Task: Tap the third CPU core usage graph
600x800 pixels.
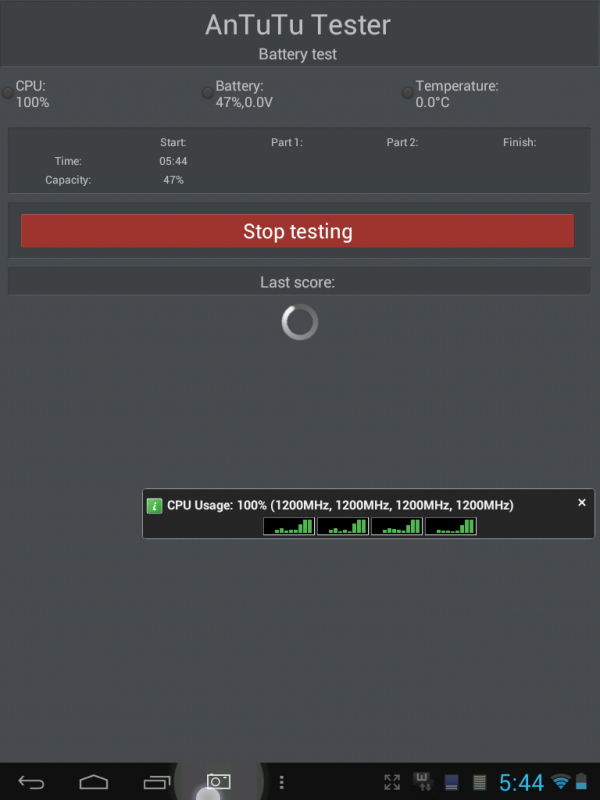Action: click(x=397, y=526)
